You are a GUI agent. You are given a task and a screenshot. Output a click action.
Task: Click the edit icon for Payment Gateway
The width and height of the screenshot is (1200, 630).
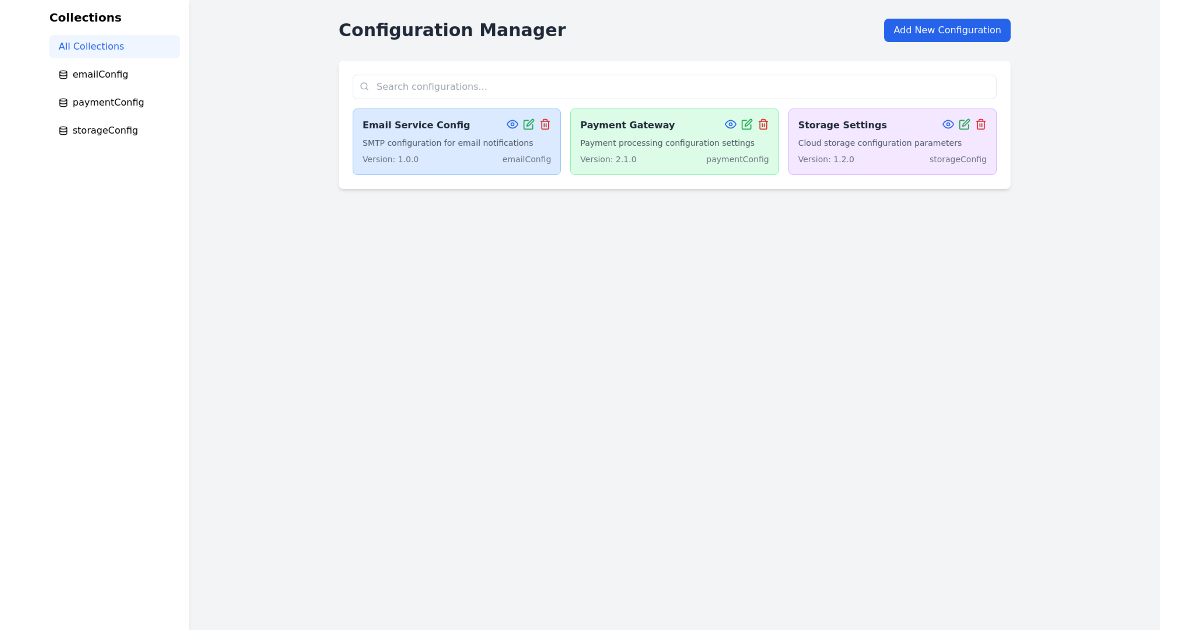tap(746, 124)
